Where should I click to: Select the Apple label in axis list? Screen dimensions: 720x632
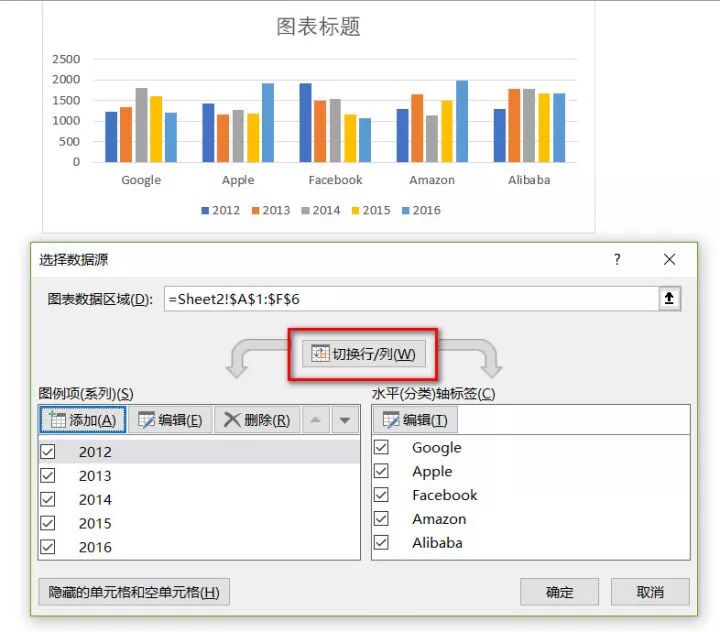pos(432,472)
